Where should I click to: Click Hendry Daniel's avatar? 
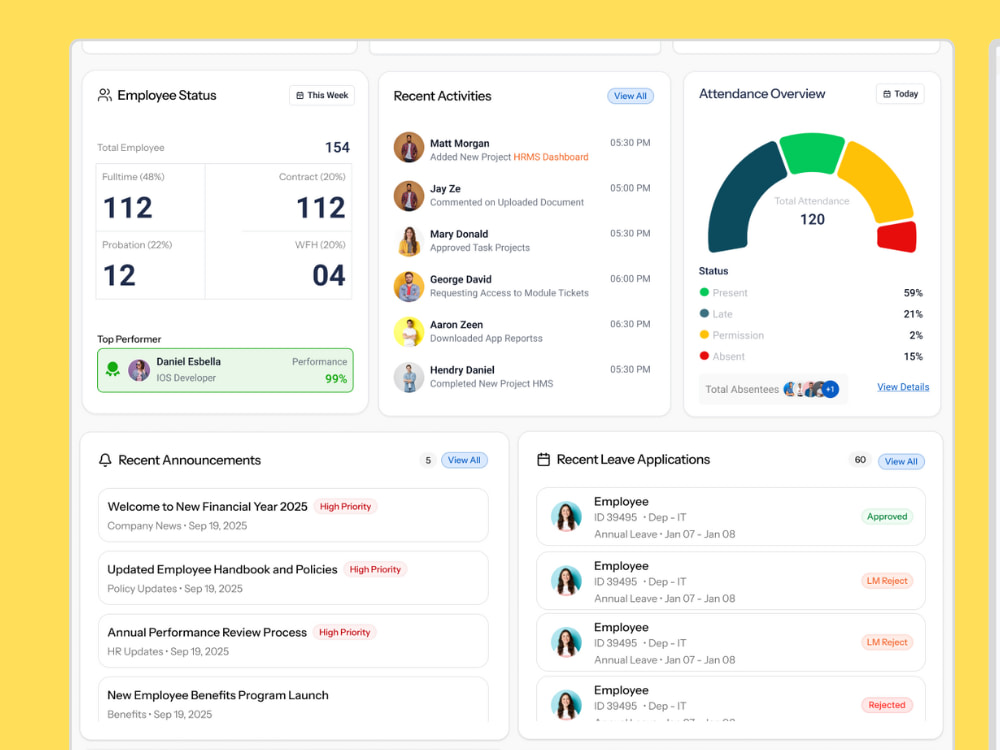[409, 378]
